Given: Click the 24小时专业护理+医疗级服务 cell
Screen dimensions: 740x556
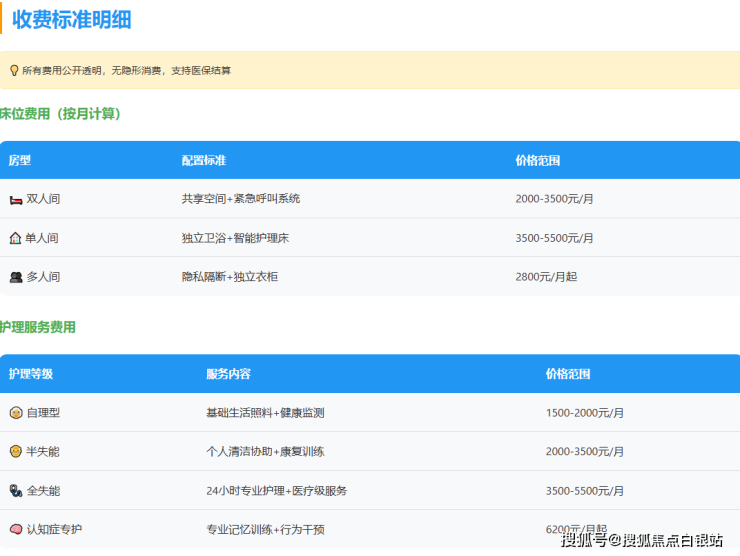Looking at the screenshot, I should tap(276, 491).
